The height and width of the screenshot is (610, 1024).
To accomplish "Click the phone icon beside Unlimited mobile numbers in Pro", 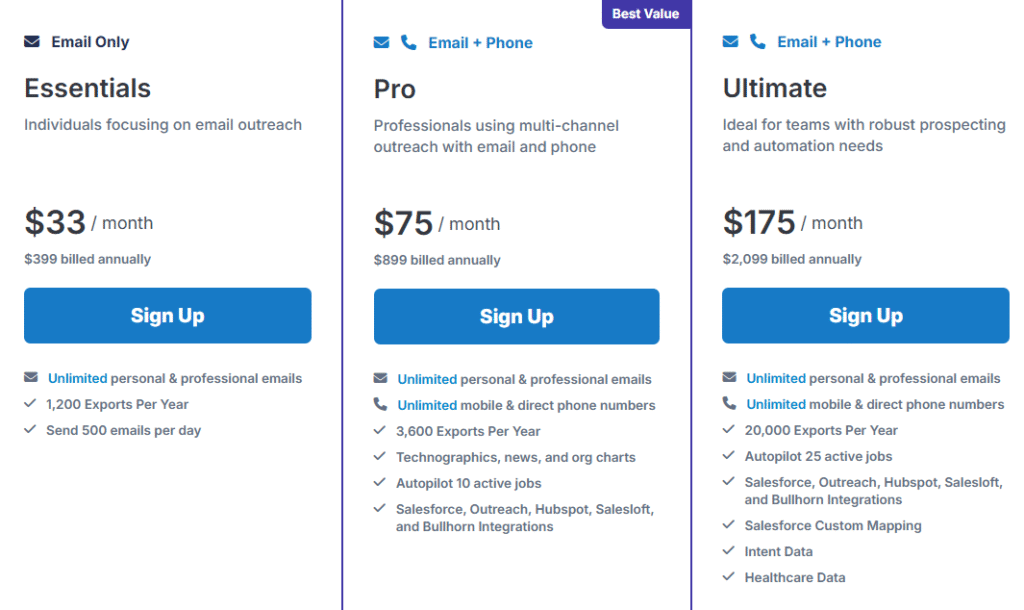I will [379, 404].
